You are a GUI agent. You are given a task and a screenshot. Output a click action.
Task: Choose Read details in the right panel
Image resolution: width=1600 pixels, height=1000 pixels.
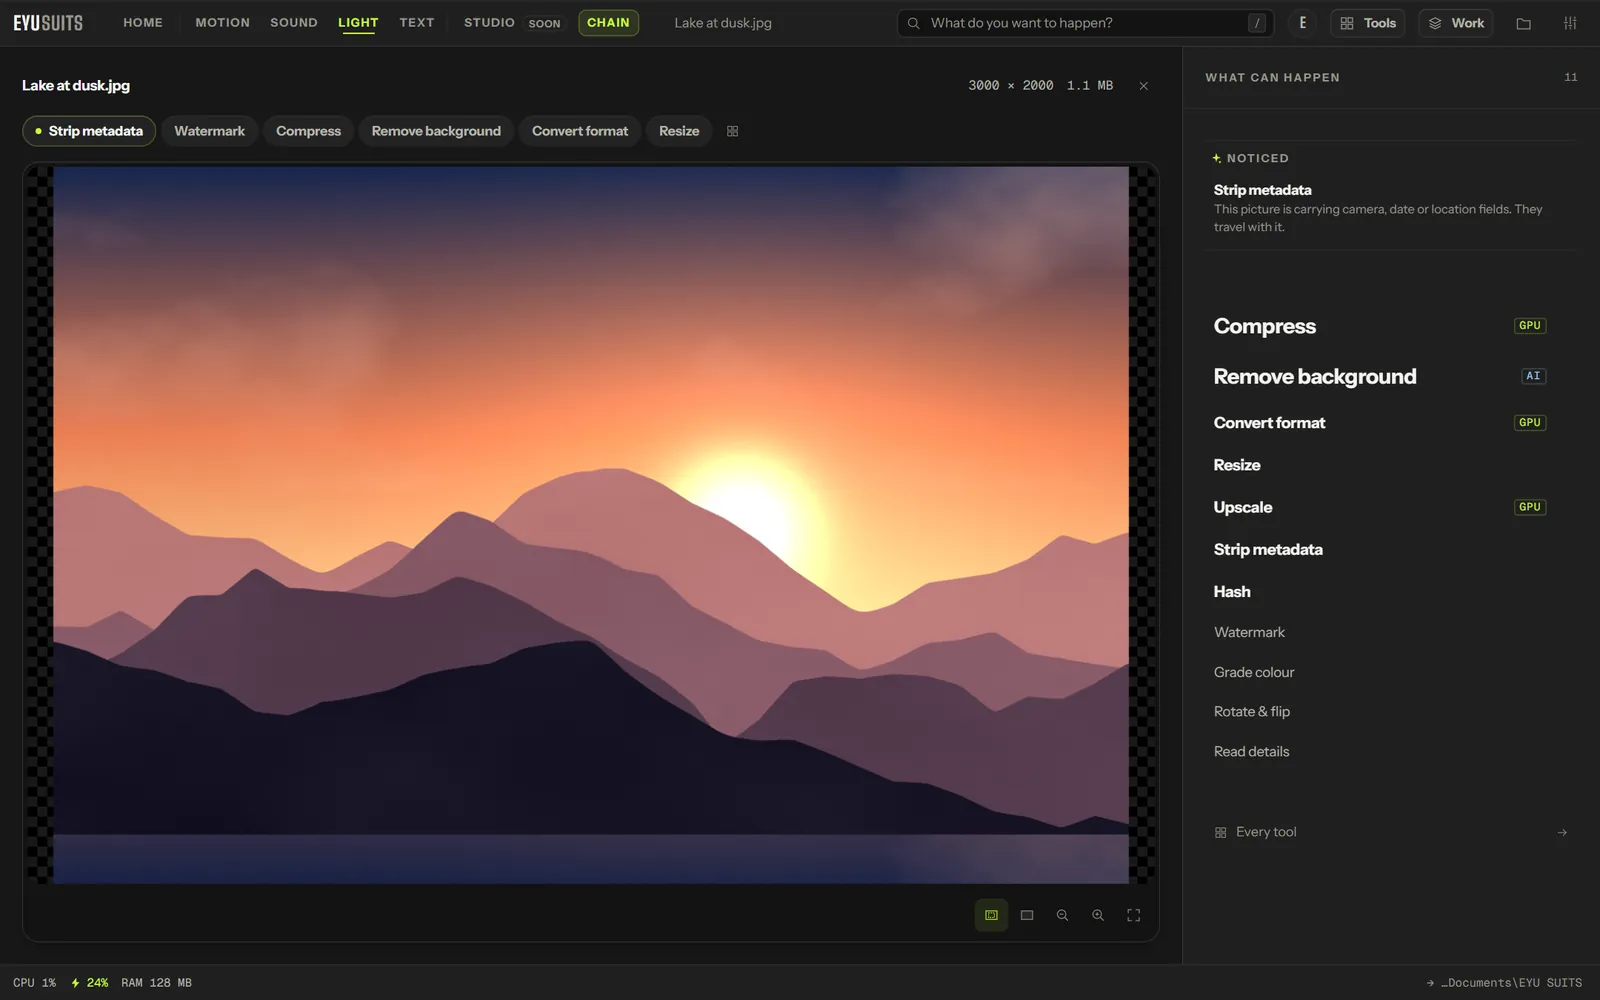1380,751
